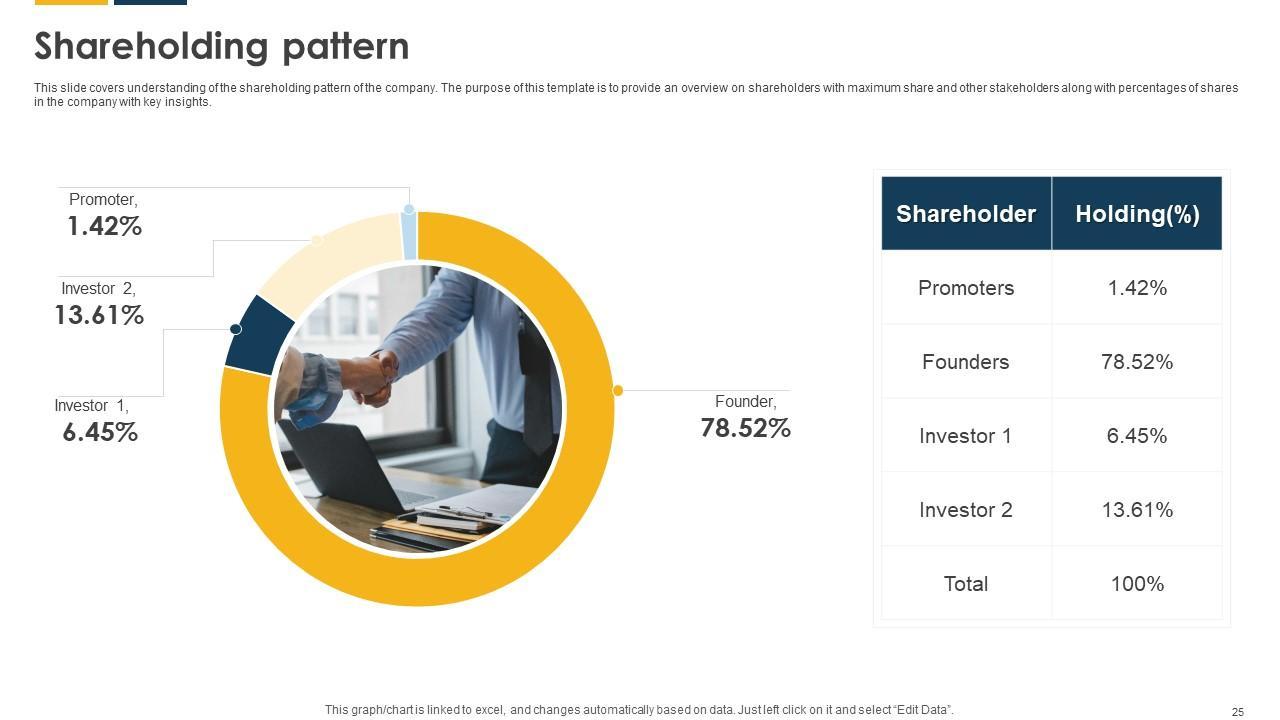Click the yellow dot marker on the Founder segment
This screenshot has height=720, width=1280.
coord(618,390)
